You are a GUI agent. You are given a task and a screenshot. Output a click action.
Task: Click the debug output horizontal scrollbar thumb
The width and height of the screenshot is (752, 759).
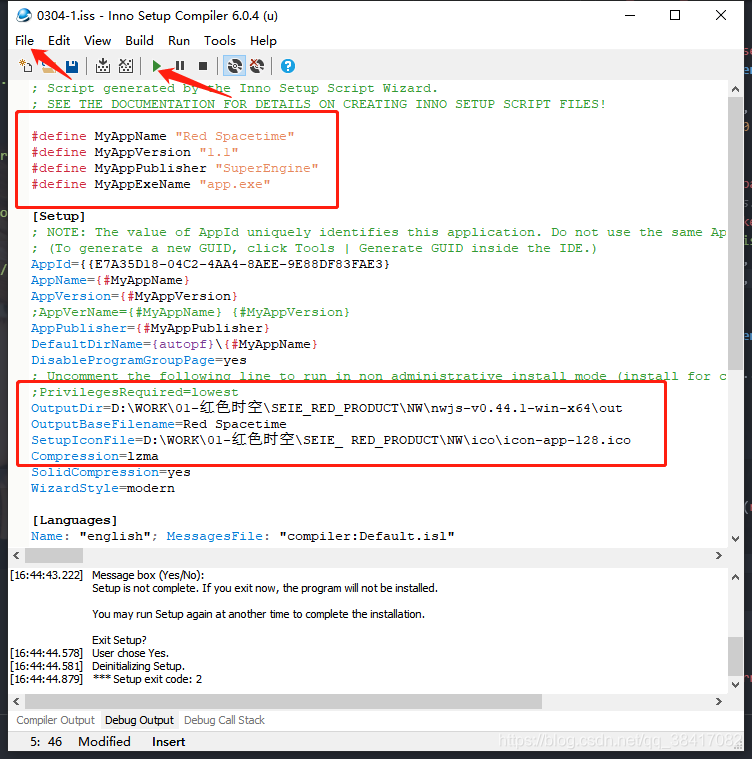coord(284,701)
